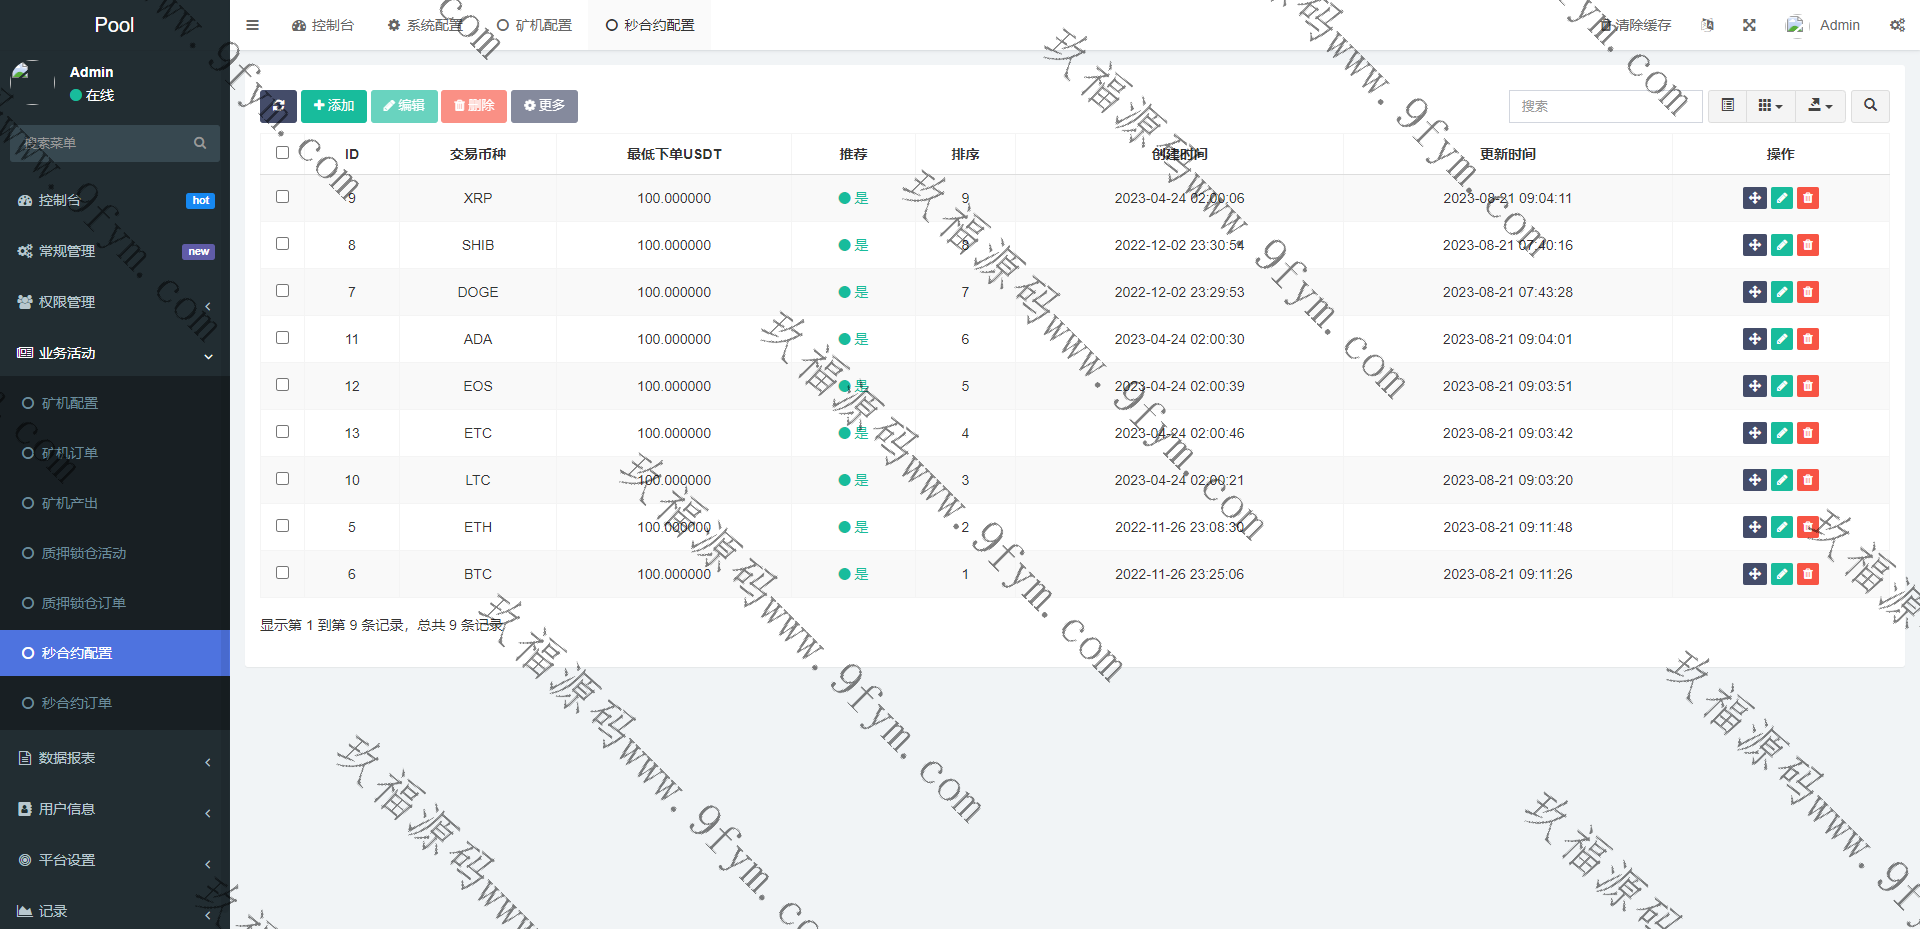The height and width of the screenshot is (929, 1920).
Task: Check the select-all checkbox in header
Action: (x=282, y=153)
